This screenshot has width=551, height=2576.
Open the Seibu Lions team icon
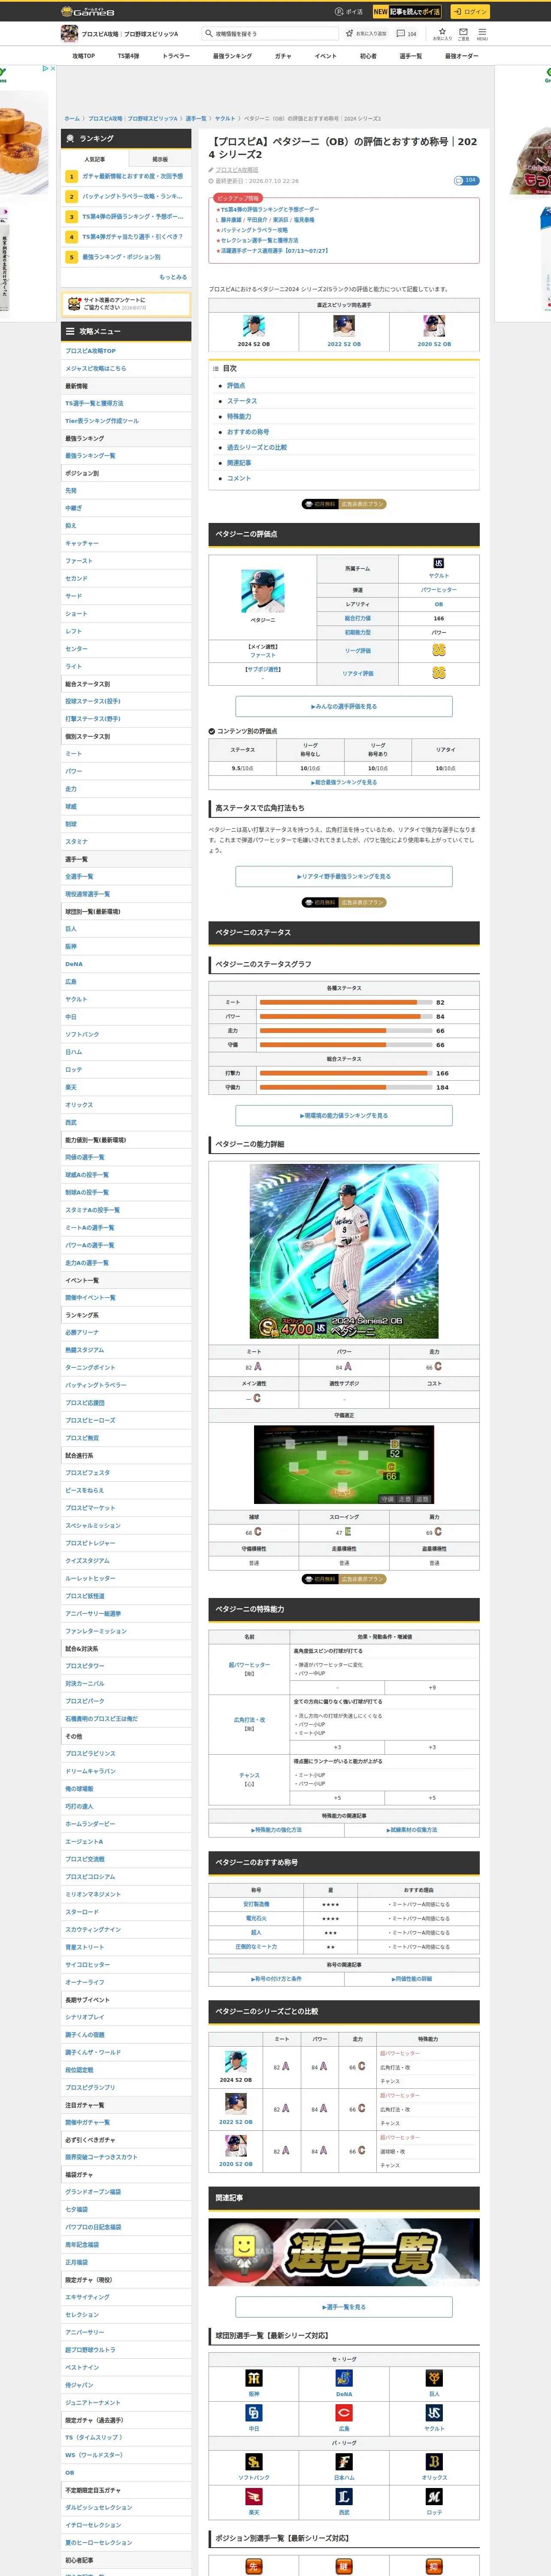tap(344, 2497)
